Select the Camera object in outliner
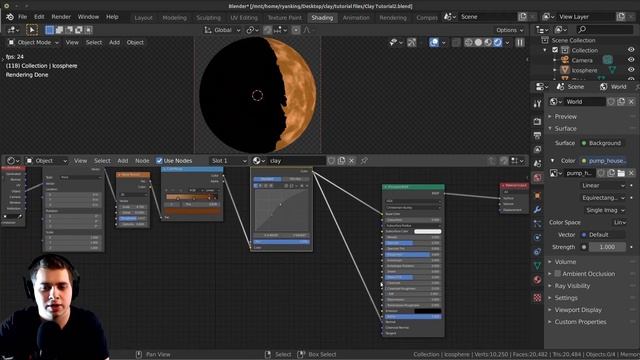 pos(582,60)
